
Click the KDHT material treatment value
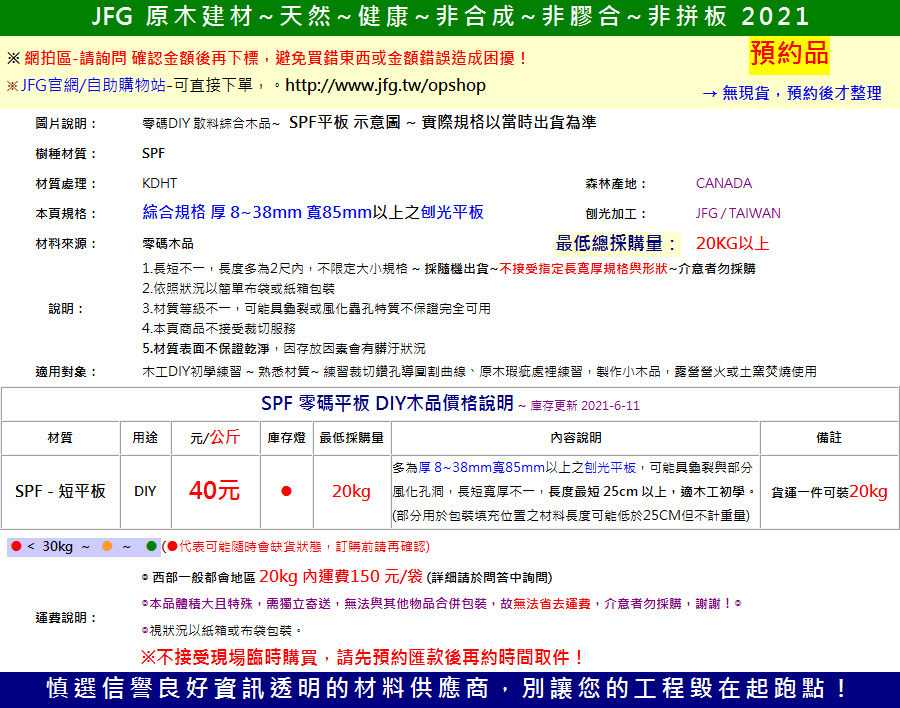[x=160, y=183]
